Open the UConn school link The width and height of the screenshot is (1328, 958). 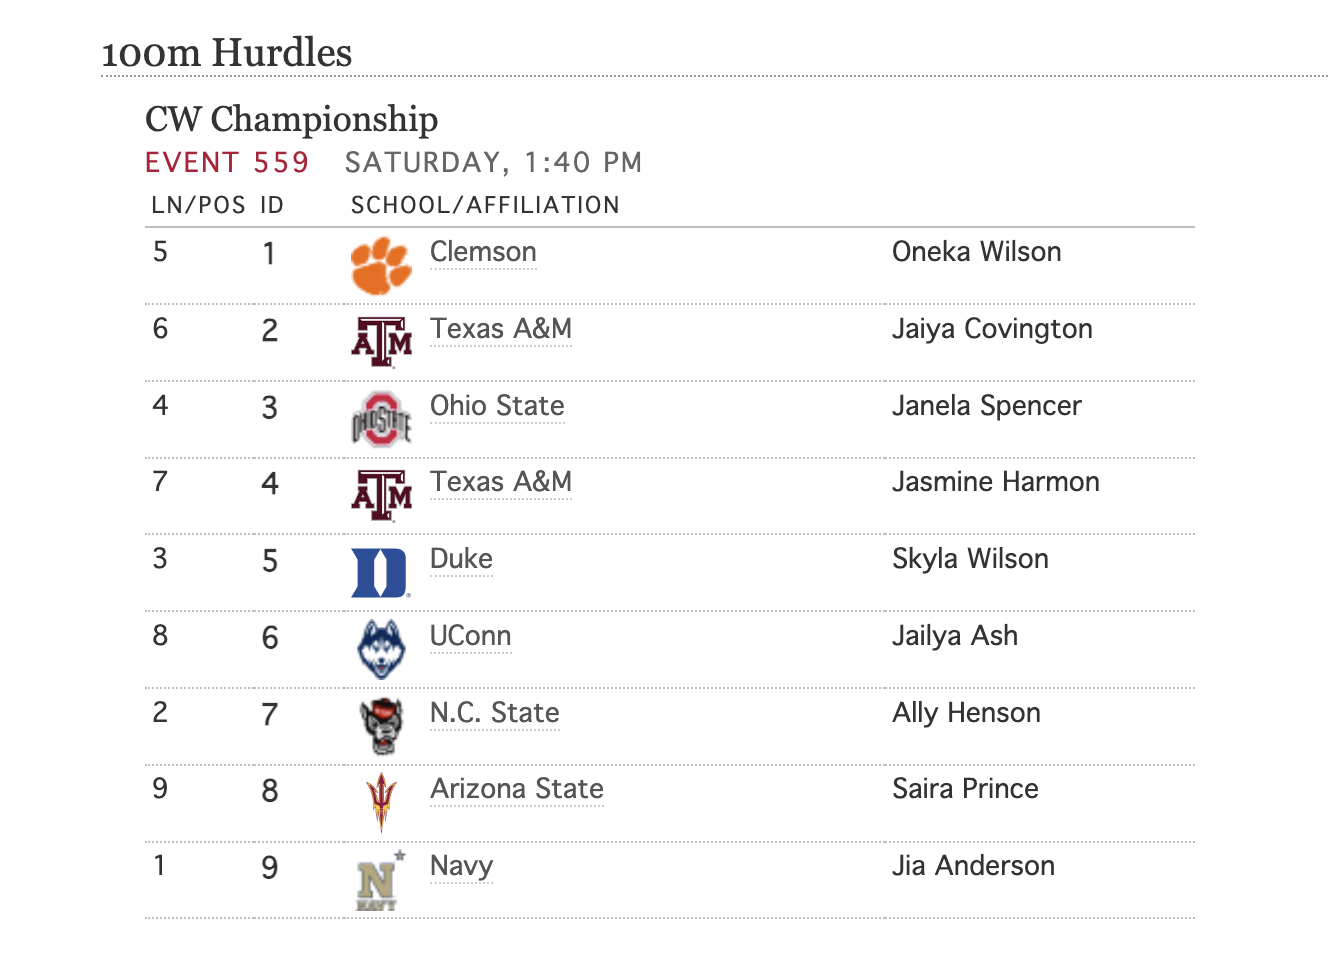click(x=470, y=636)
